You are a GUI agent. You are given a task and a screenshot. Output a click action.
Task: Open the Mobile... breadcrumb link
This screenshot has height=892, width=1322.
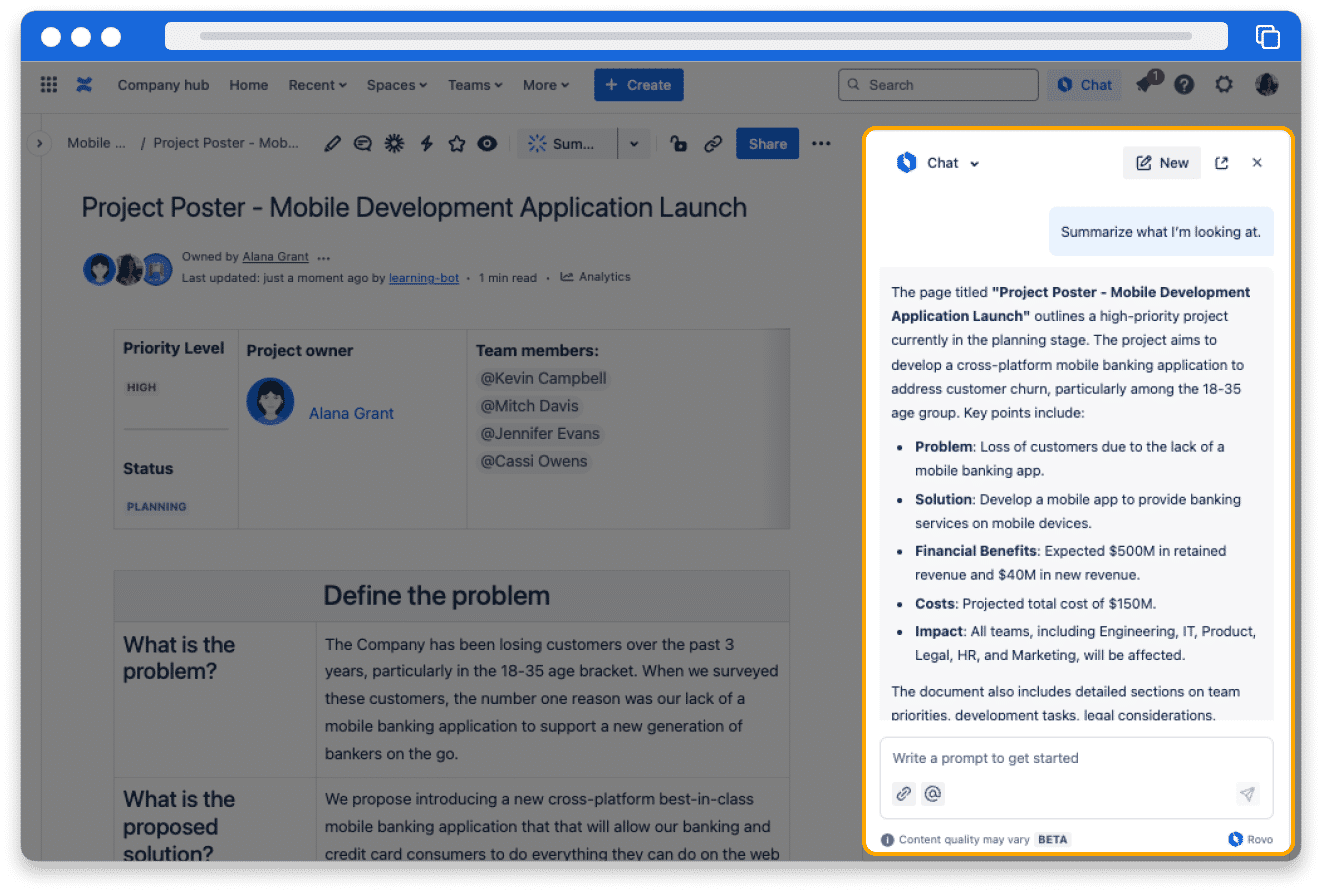pyautogui.click(x=96, y=143)
